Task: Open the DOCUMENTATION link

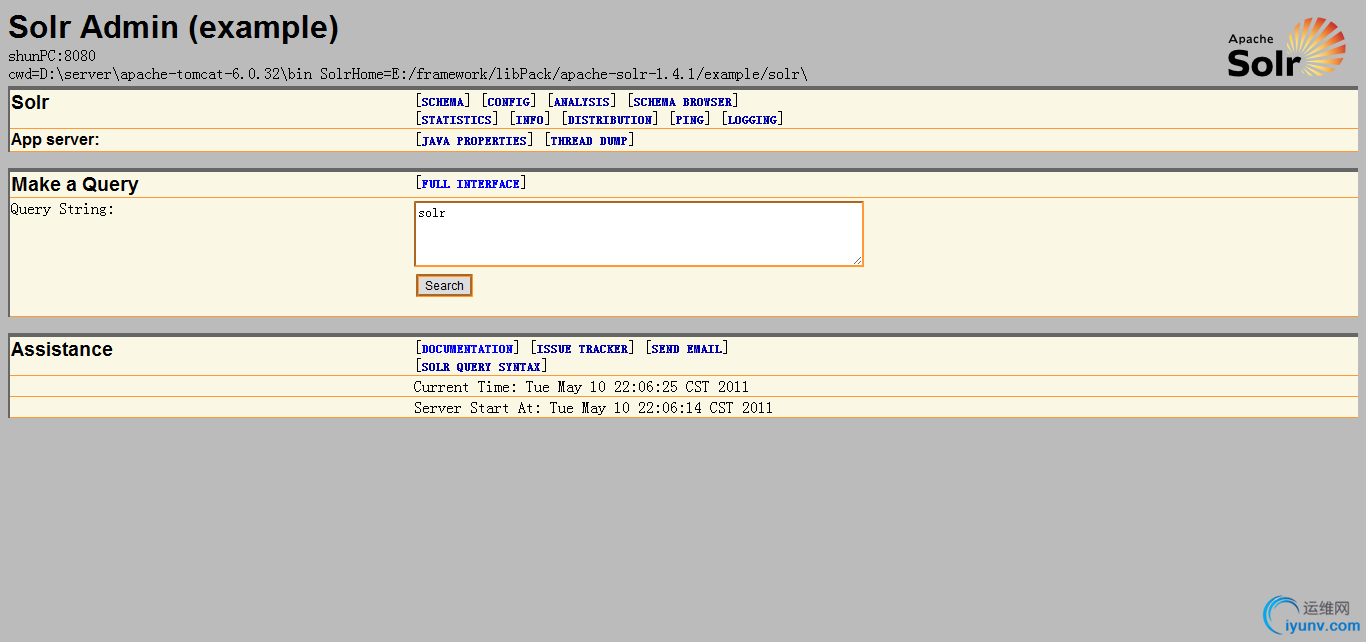Action: [468, 349]
